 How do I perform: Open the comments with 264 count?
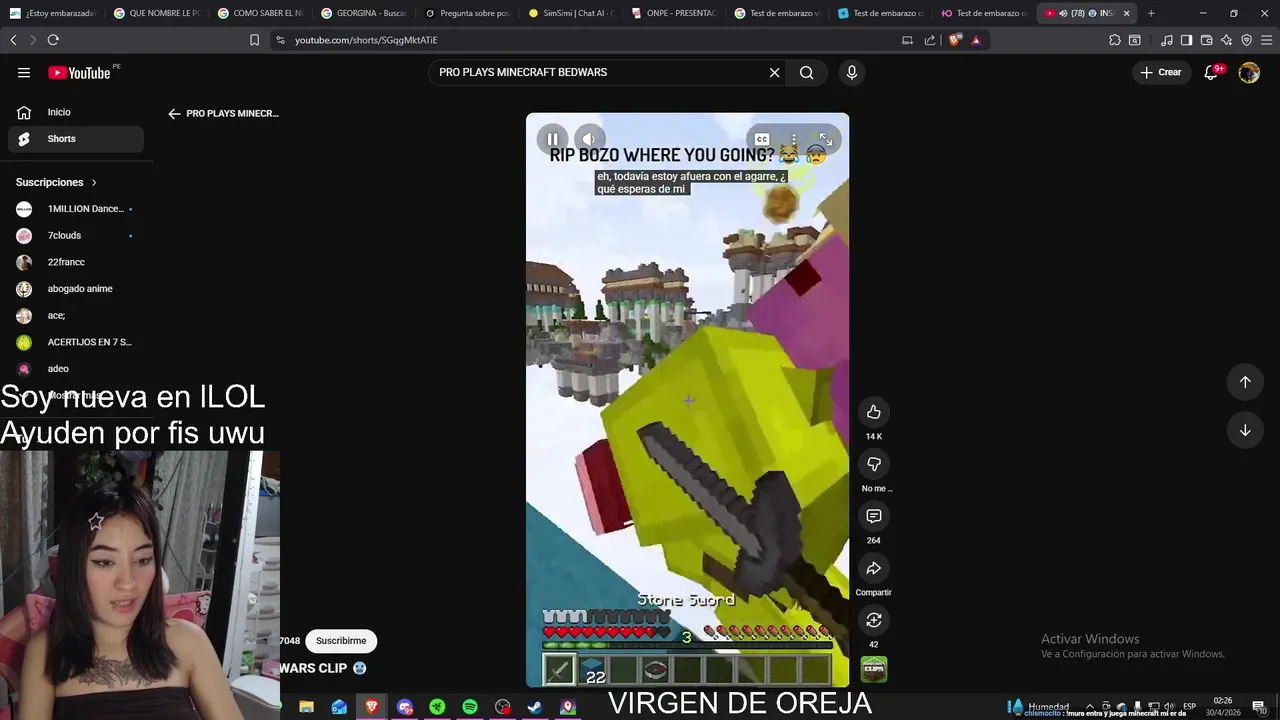(x=873, y=516)
